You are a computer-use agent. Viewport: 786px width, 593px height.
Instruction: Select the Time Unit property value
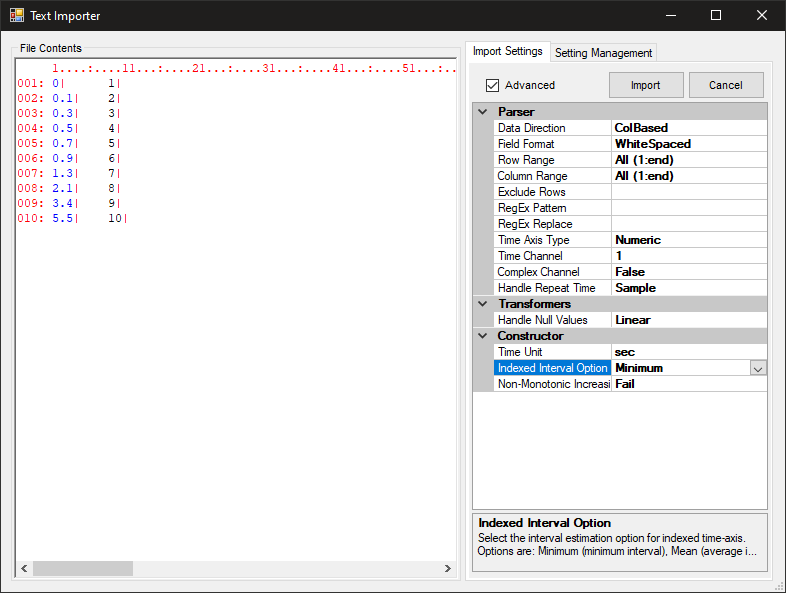tap(688, 352)
